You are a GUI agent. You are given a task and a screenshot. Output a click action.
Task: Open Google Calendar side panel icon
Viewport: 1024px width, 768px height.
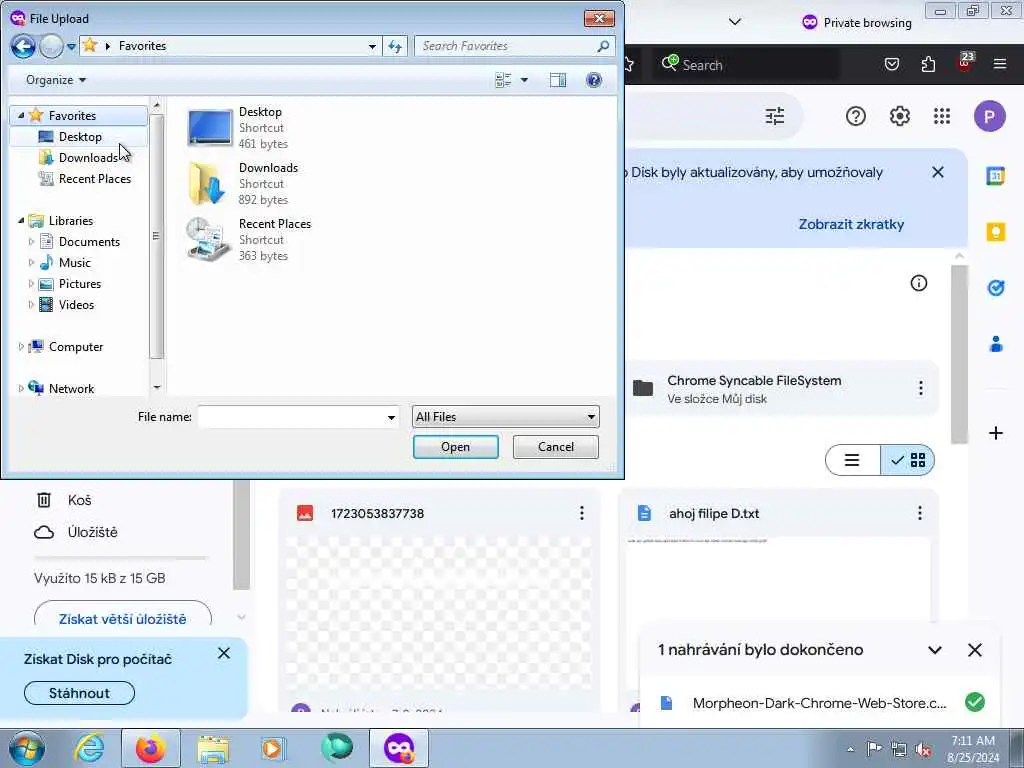(995, 176)
